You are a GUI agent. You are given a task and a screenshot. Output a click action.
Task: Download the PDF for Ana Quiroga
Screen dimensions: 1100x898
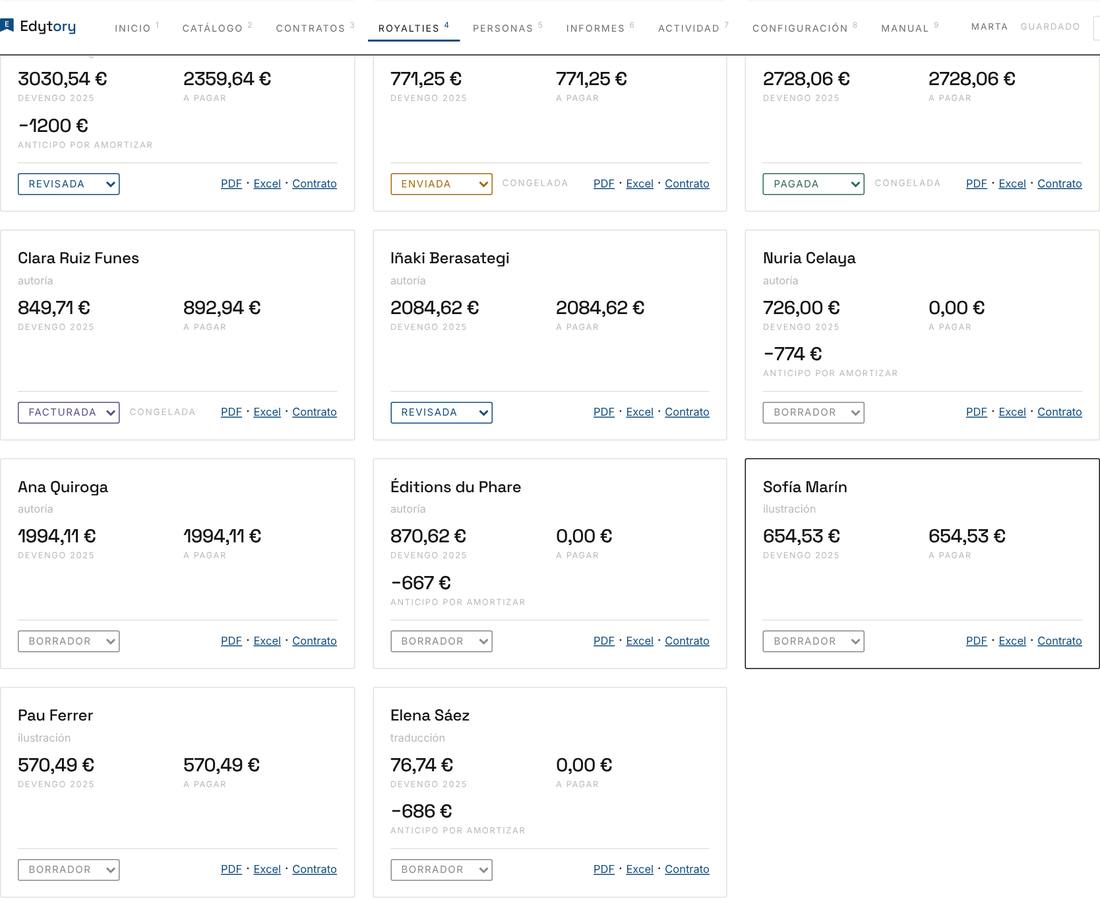(231, 641)
